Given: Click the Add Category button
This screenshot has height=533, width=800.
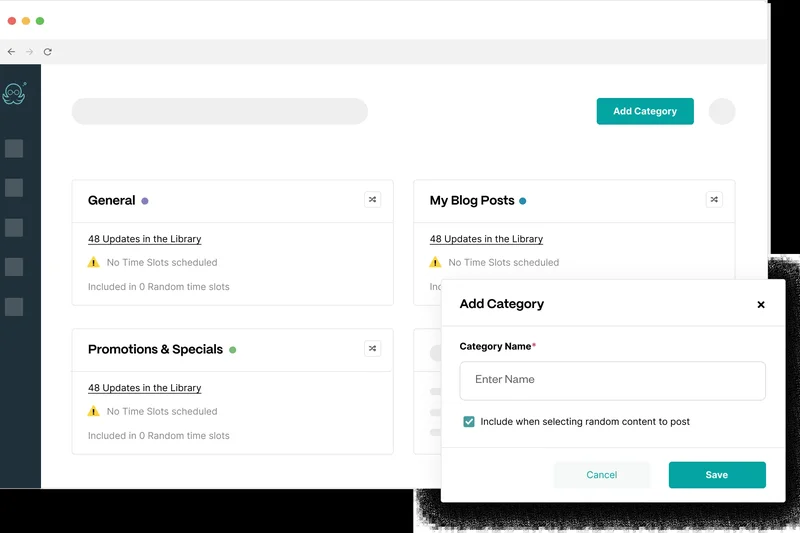Looking at the screenshot, I should click(645, 111).
